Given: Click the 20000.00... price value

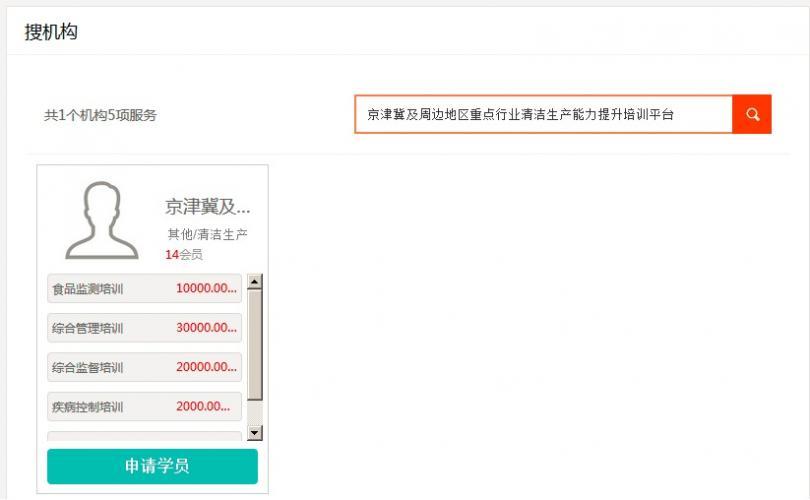Looking at the screenshot, I should pos(206,367).
